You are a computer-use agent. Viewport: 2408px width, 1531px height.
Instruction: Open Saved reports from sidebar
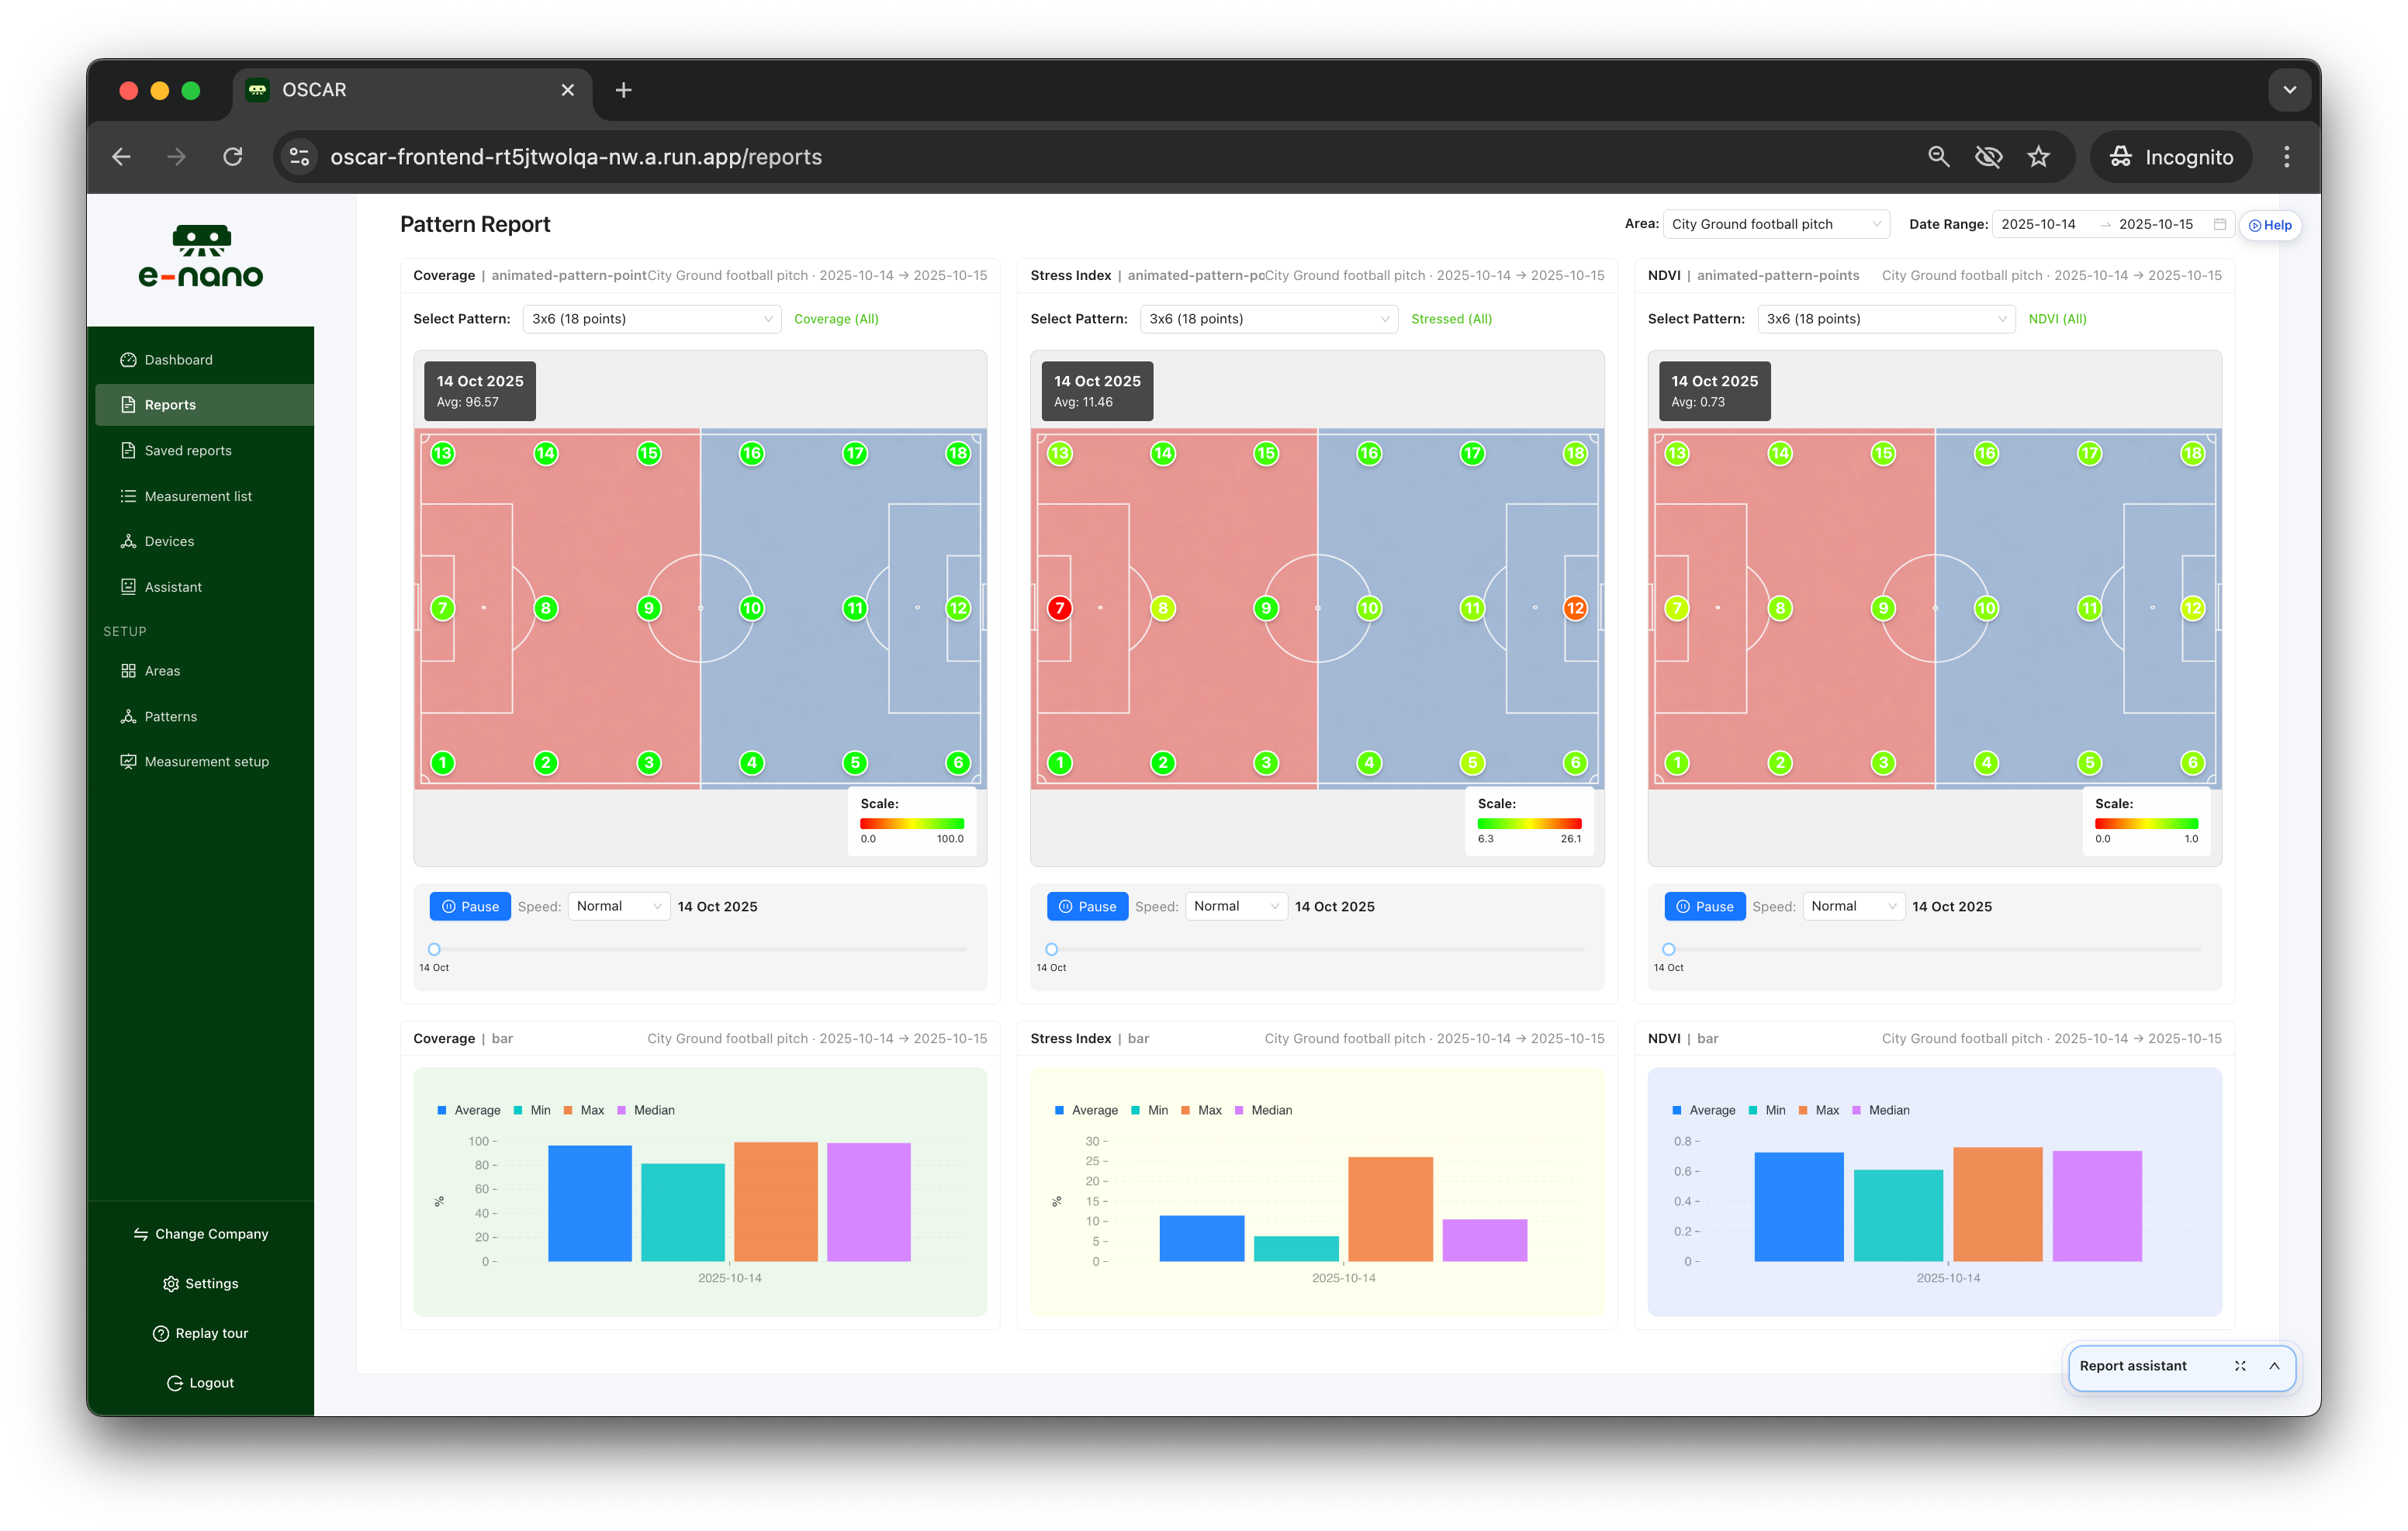coord(187,451)
